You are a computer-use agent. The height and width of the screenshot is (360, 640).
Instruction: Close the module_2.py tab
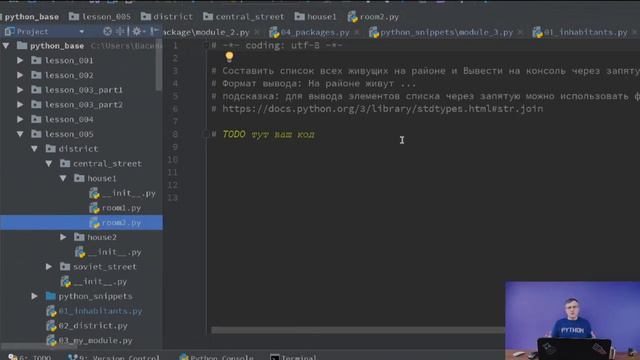pos(257,32)
